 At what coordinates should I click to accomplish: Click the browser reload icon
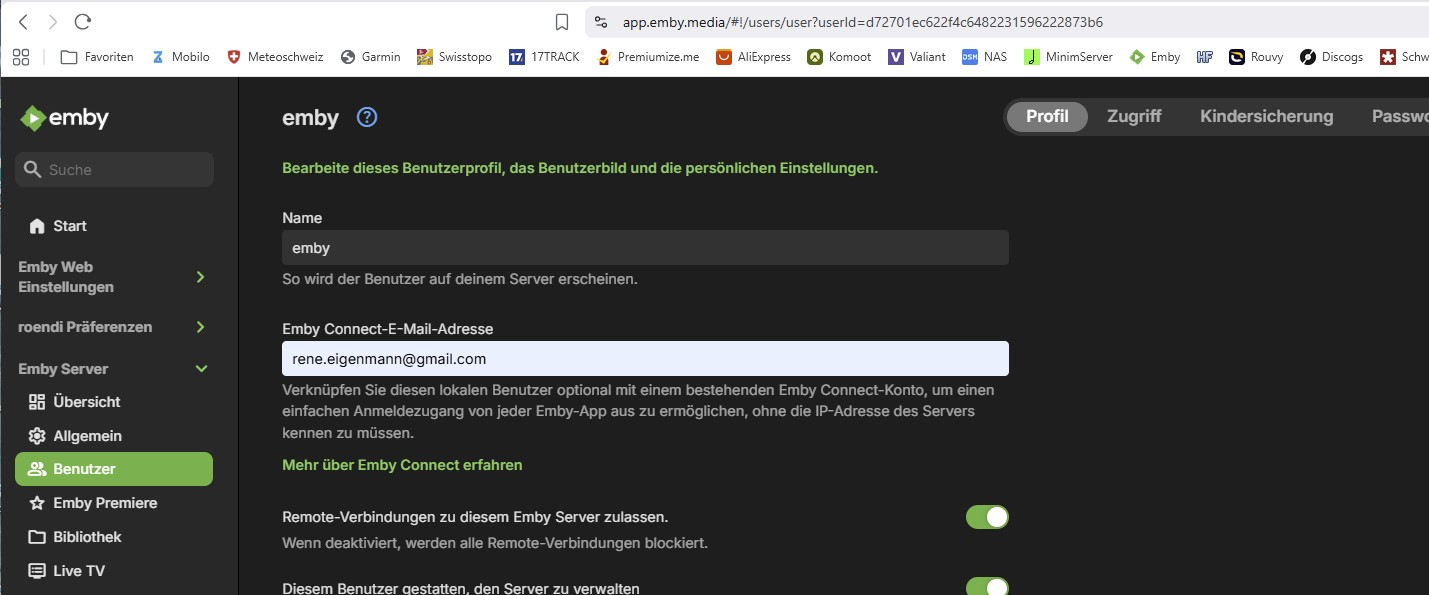click(x=83, y=22)
